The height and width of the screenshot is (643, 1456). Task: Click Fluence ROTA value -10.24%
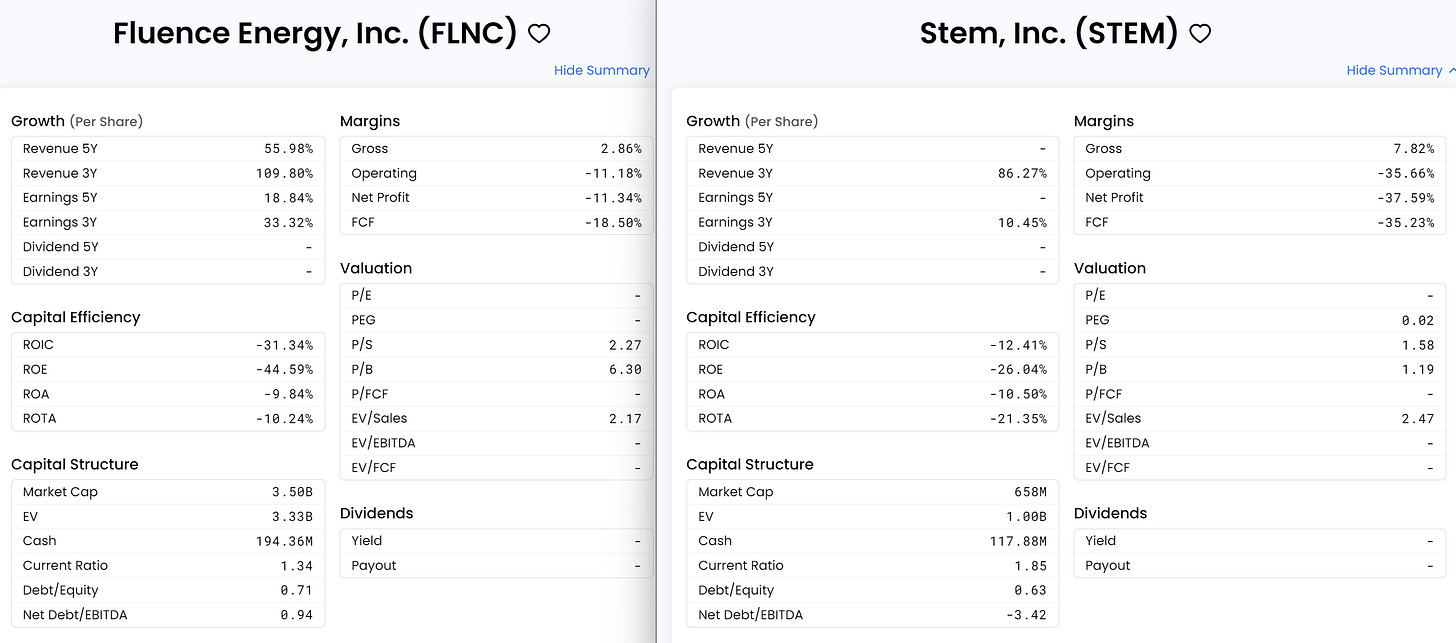284,418
